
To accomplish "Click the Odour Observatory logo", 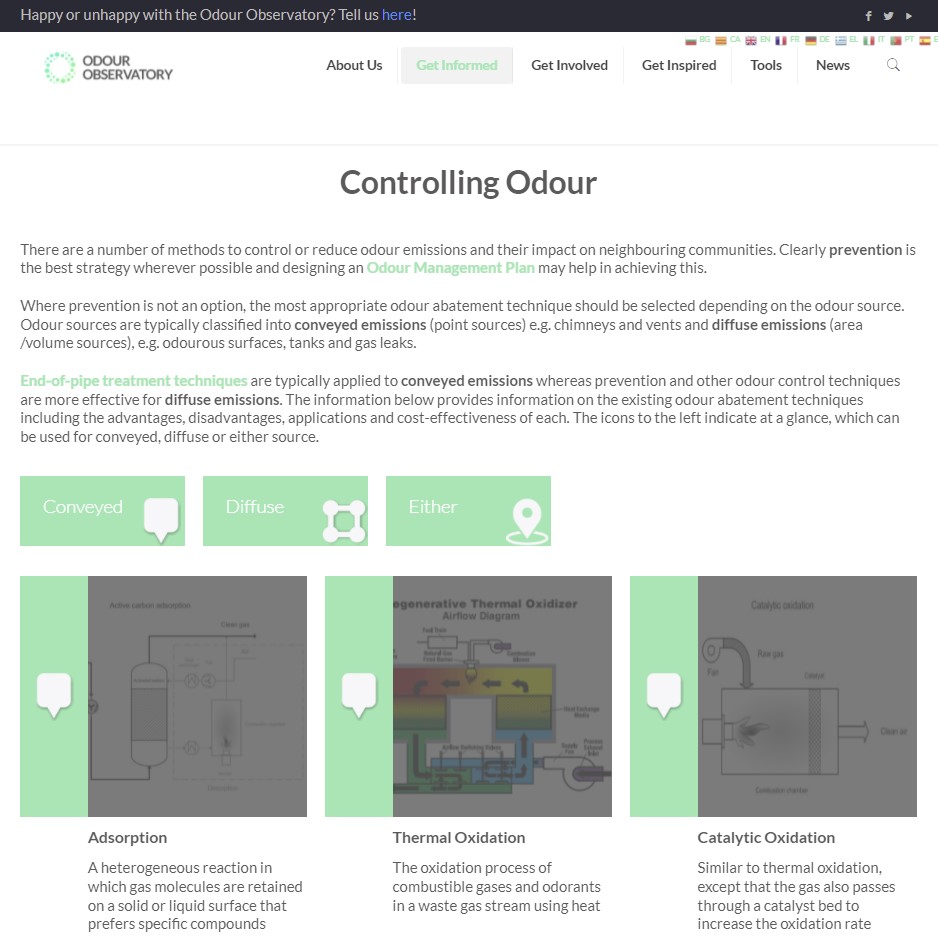I will [x=109, y=67].
